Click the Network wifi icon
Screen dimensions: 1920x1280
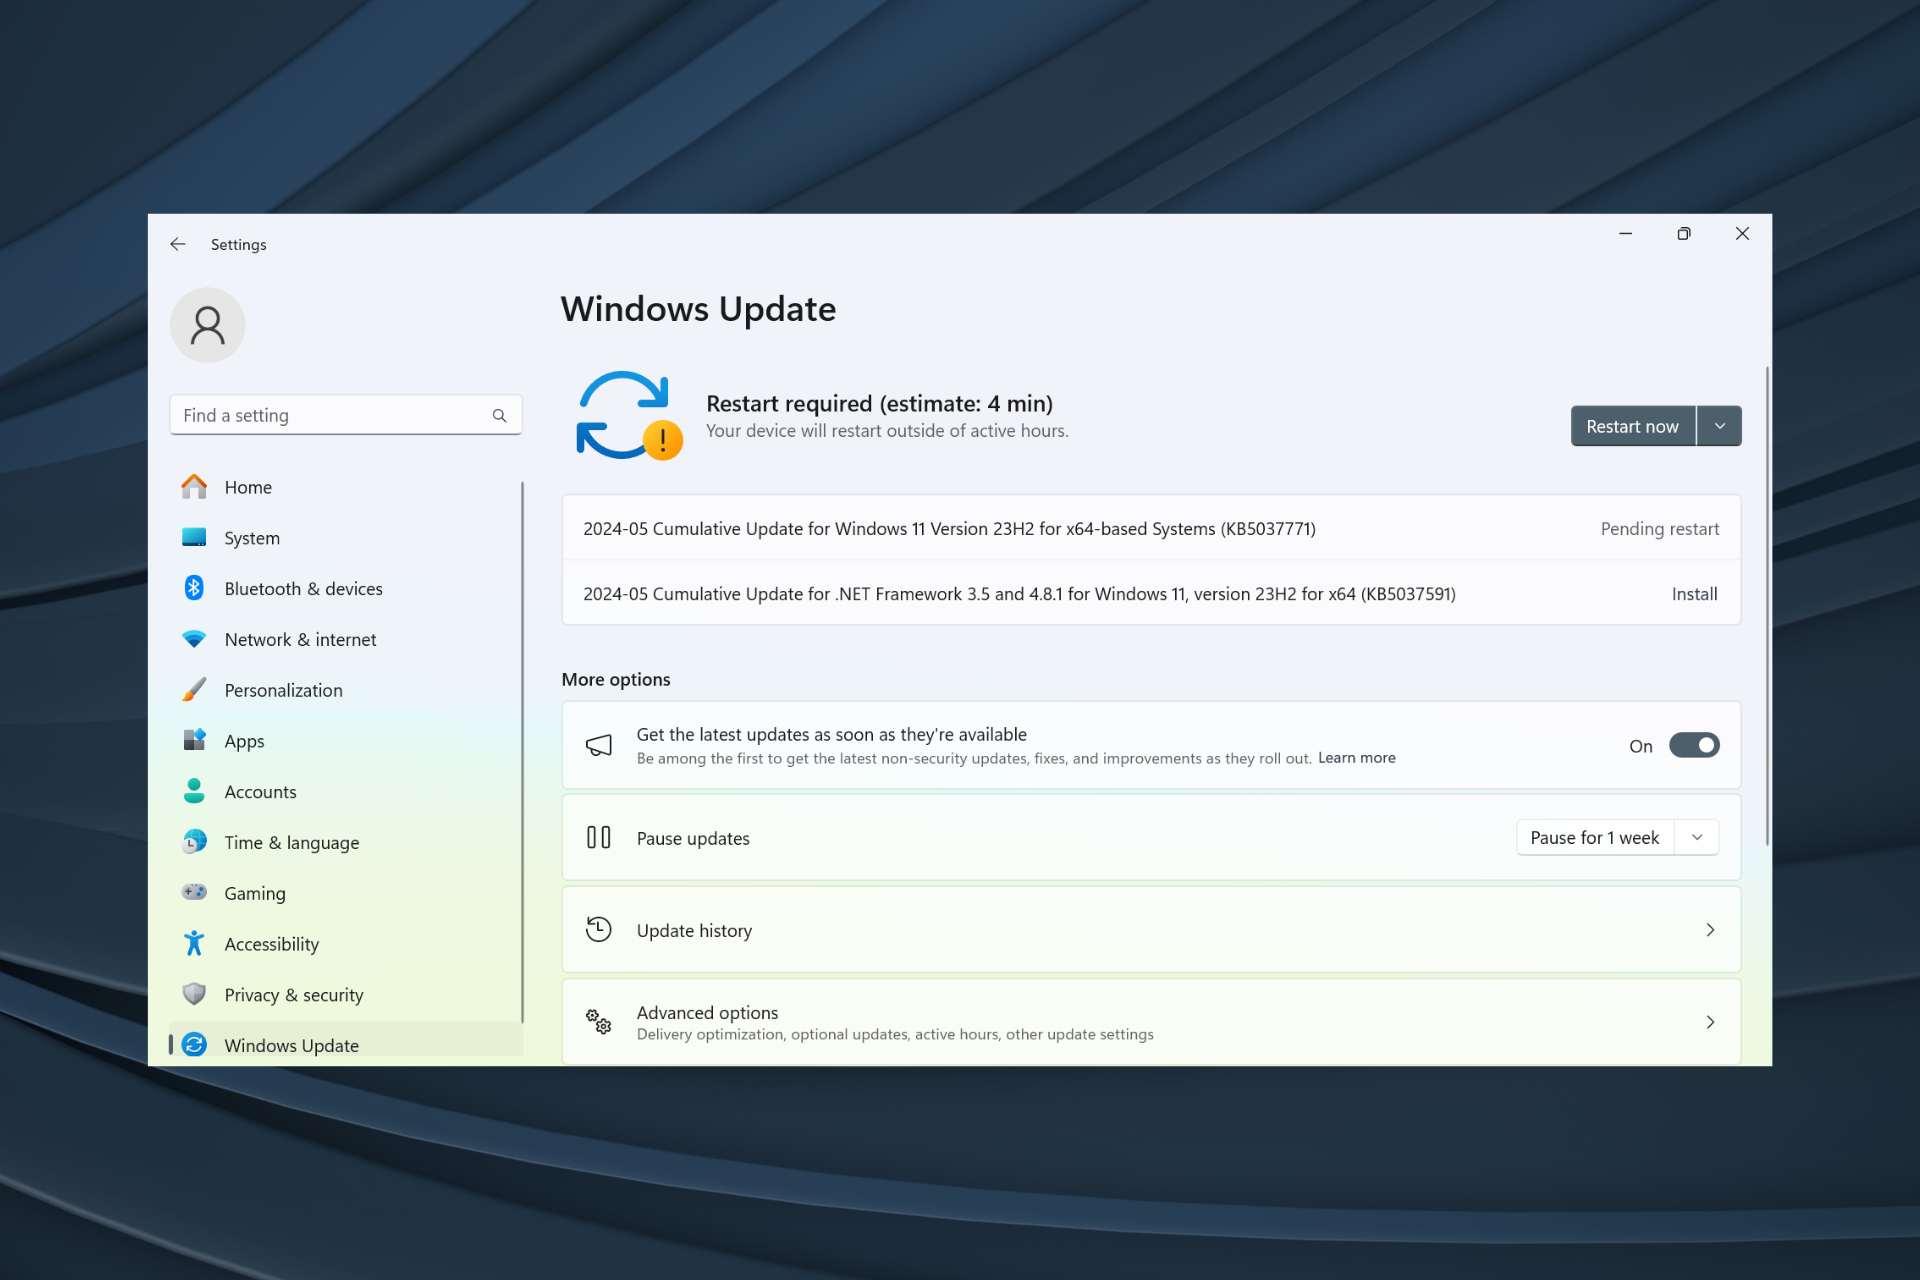(194, 639)
